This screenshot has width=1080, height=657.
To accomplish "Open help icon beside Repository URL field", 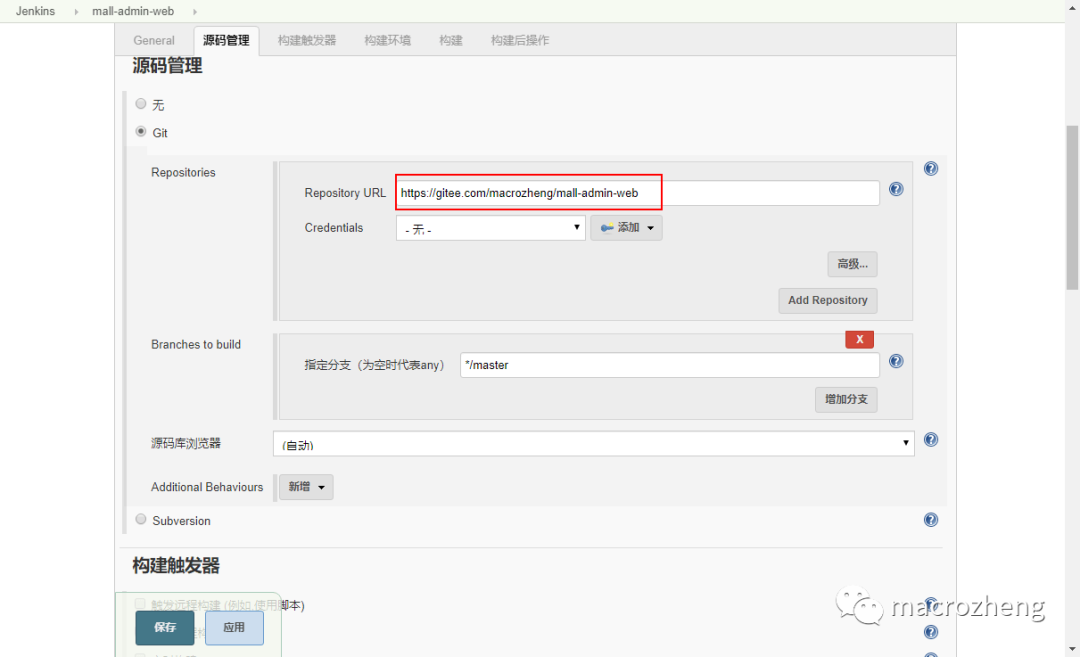I will point(895,189).
